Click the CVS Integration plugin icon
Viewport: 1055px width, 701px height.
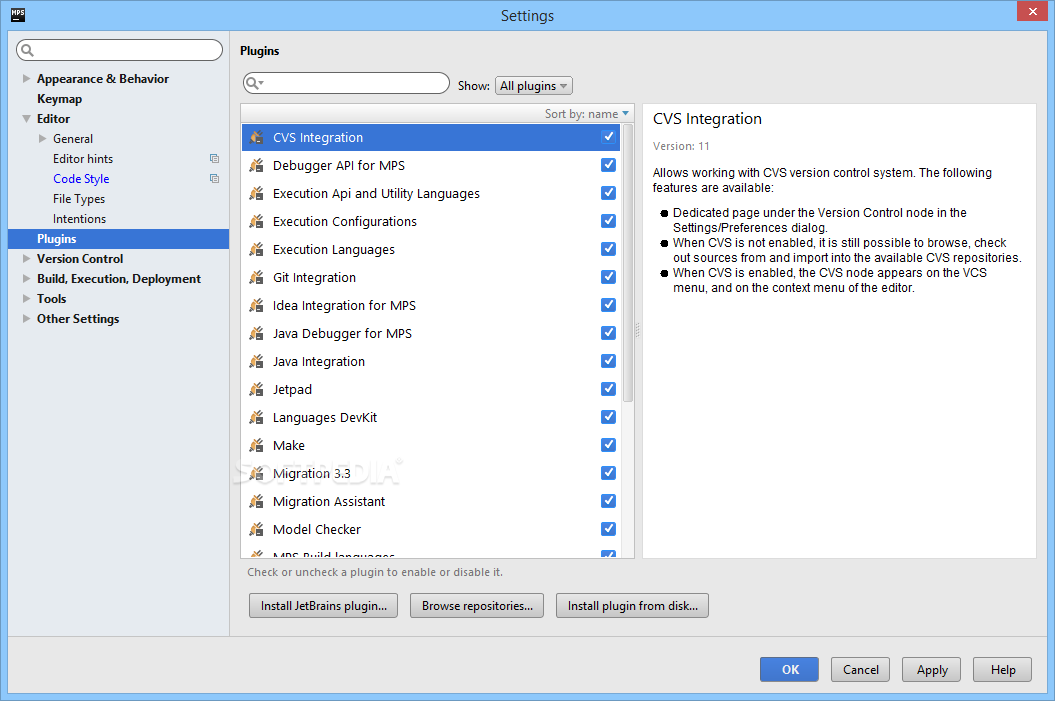click(256, 137)
